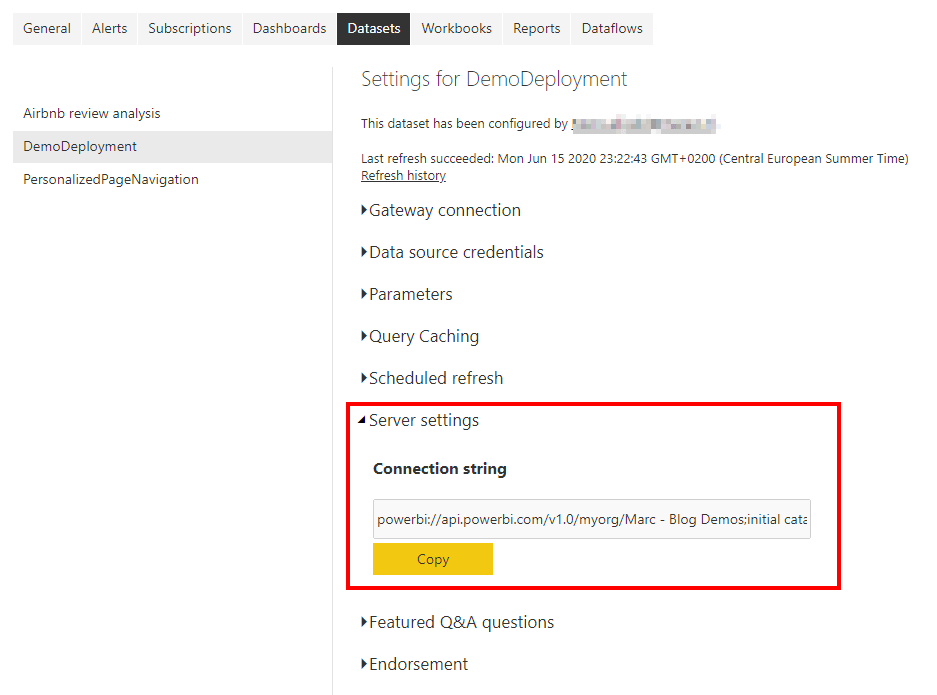Switch to the General tab

click(47, 28)
